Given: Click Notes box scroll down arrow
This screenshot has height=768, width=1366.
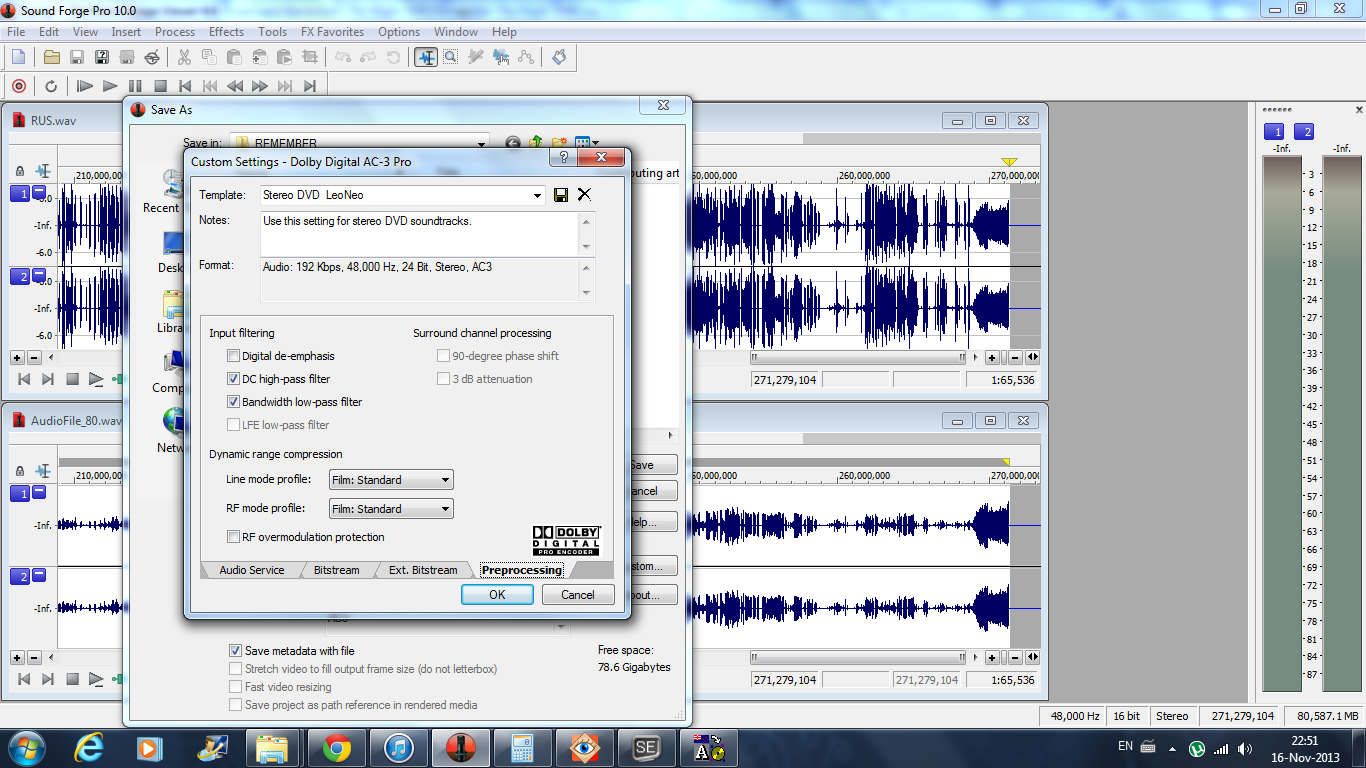Looking at the screenshot, I should (587, 247).
